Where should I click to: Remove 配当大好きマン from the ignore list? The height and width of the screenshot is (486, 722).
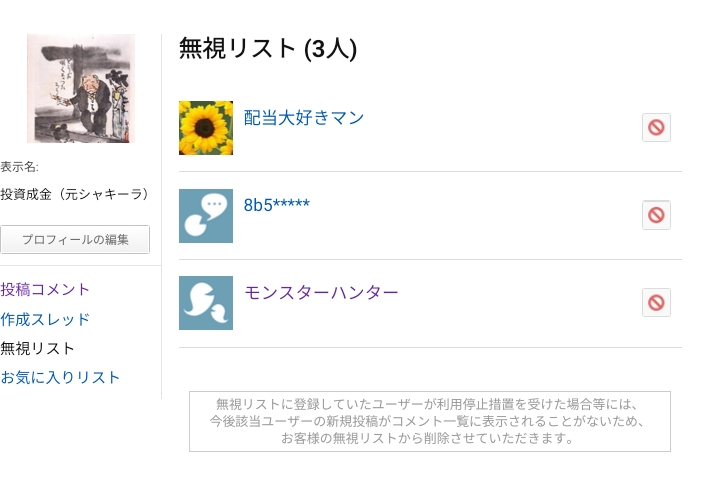coord(656,128)
